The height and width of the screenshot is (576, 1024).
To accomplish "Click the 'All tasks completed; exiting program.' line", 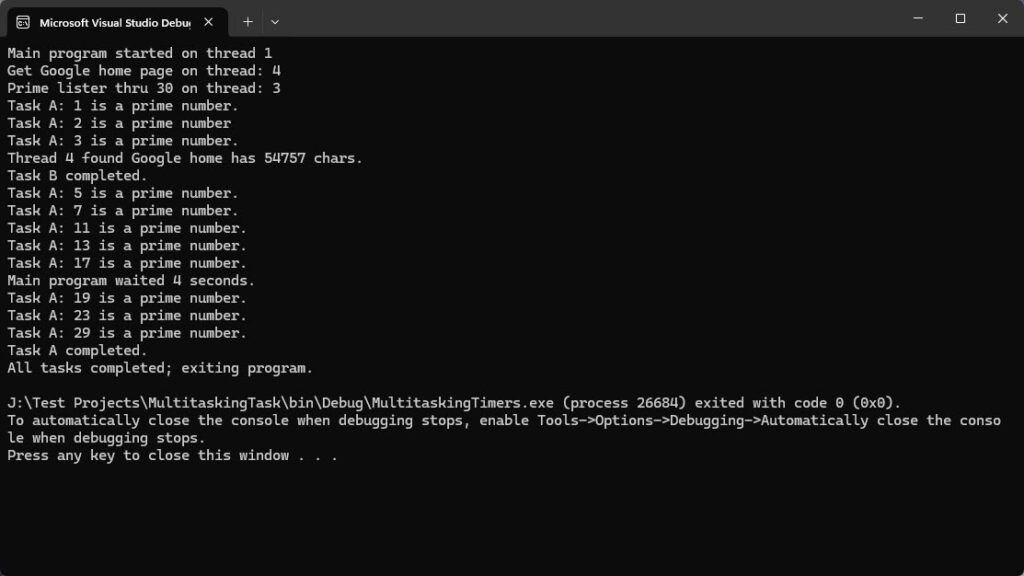I will coord(160,368).
